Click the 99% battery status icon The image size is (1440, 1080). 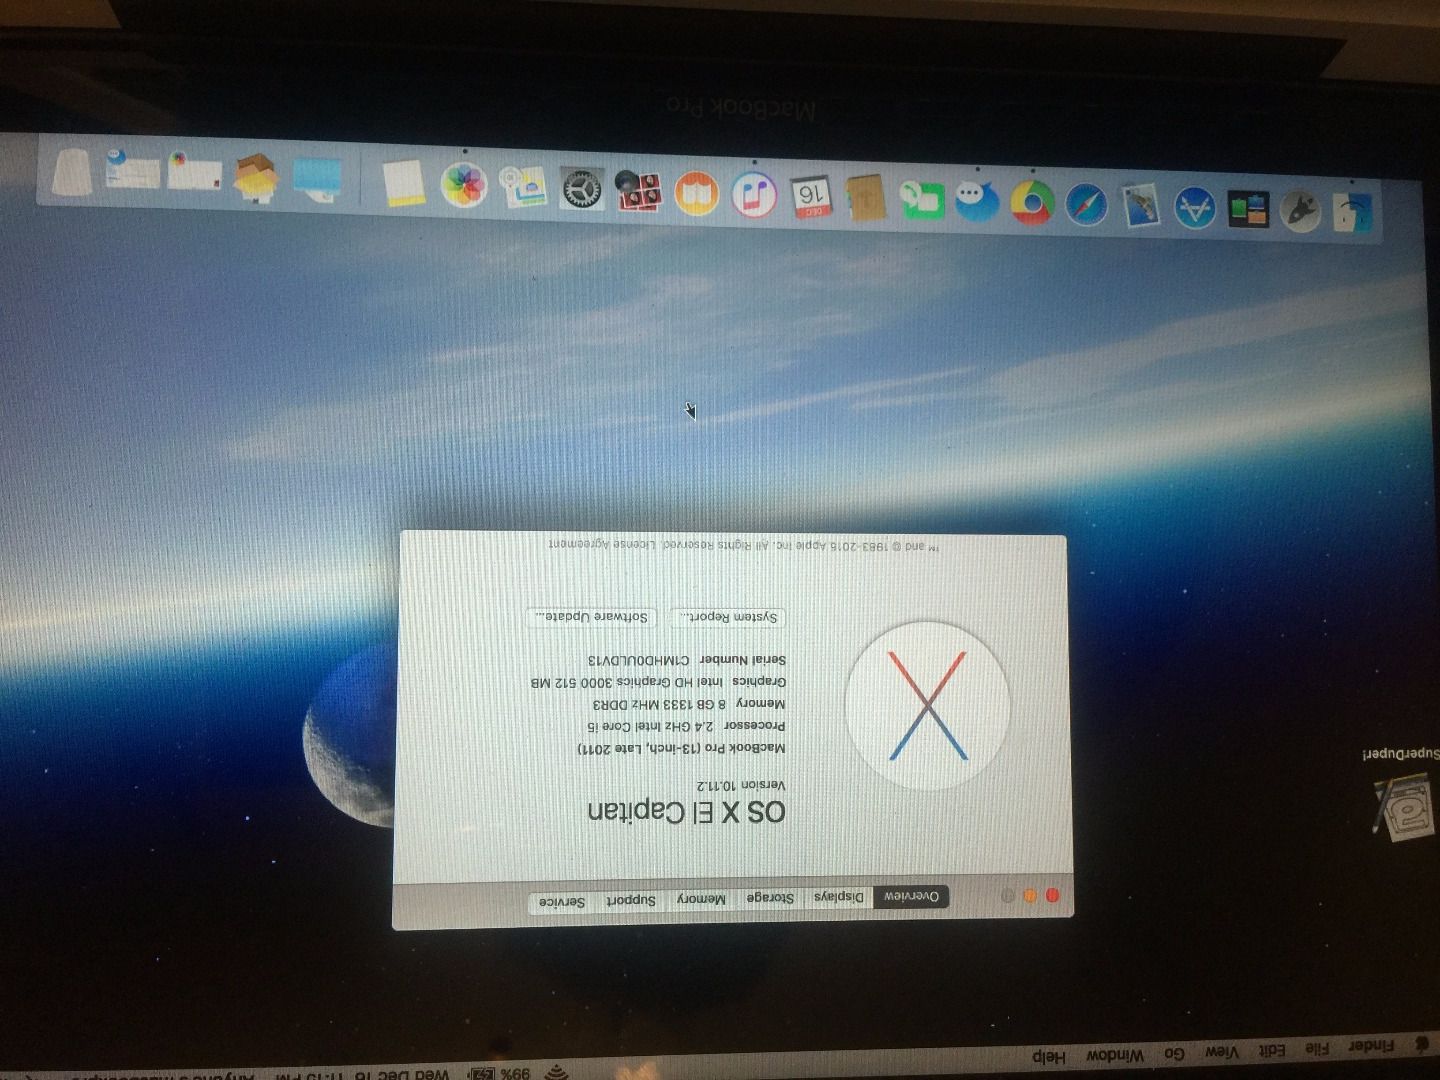(500, 1074)
